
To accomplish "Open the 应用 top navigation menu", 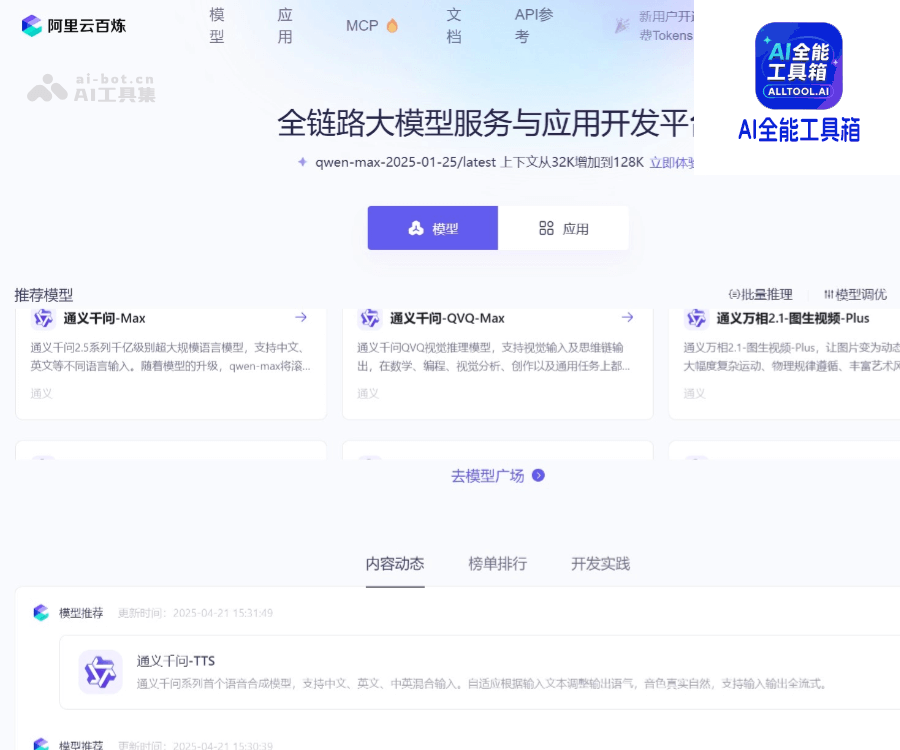I will [285, 26].
